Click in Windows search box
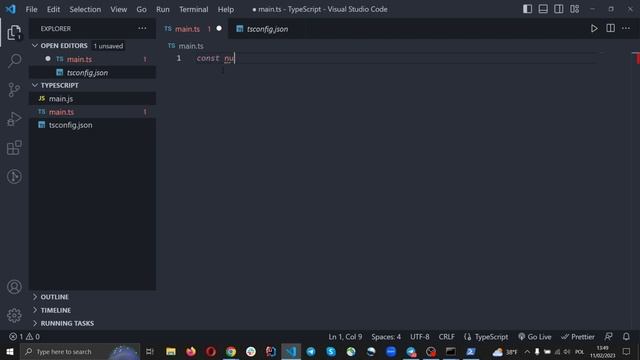Image resolution: width=640 pixels, height=360 pixels. [80, 351]
